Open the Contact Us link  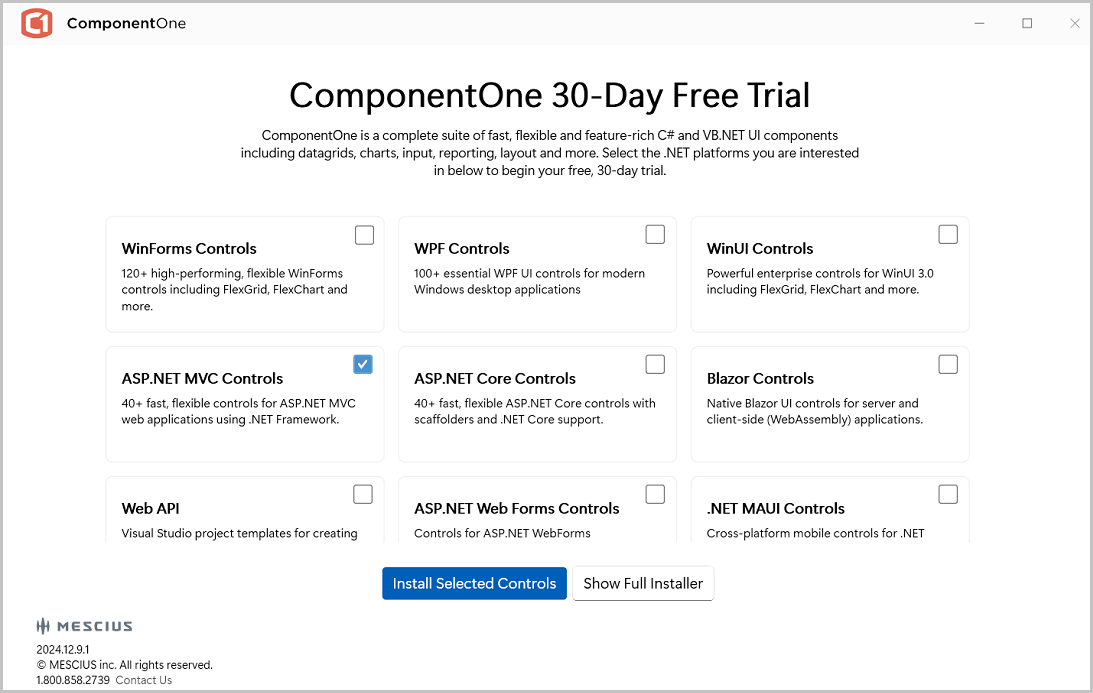pyautogui.click(x=143, y=680)
